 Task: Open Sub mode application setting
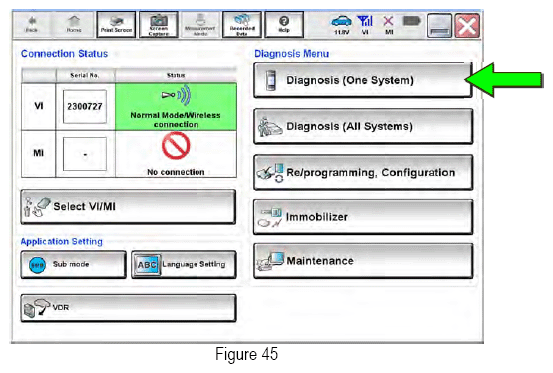click(x=73, y=264)
